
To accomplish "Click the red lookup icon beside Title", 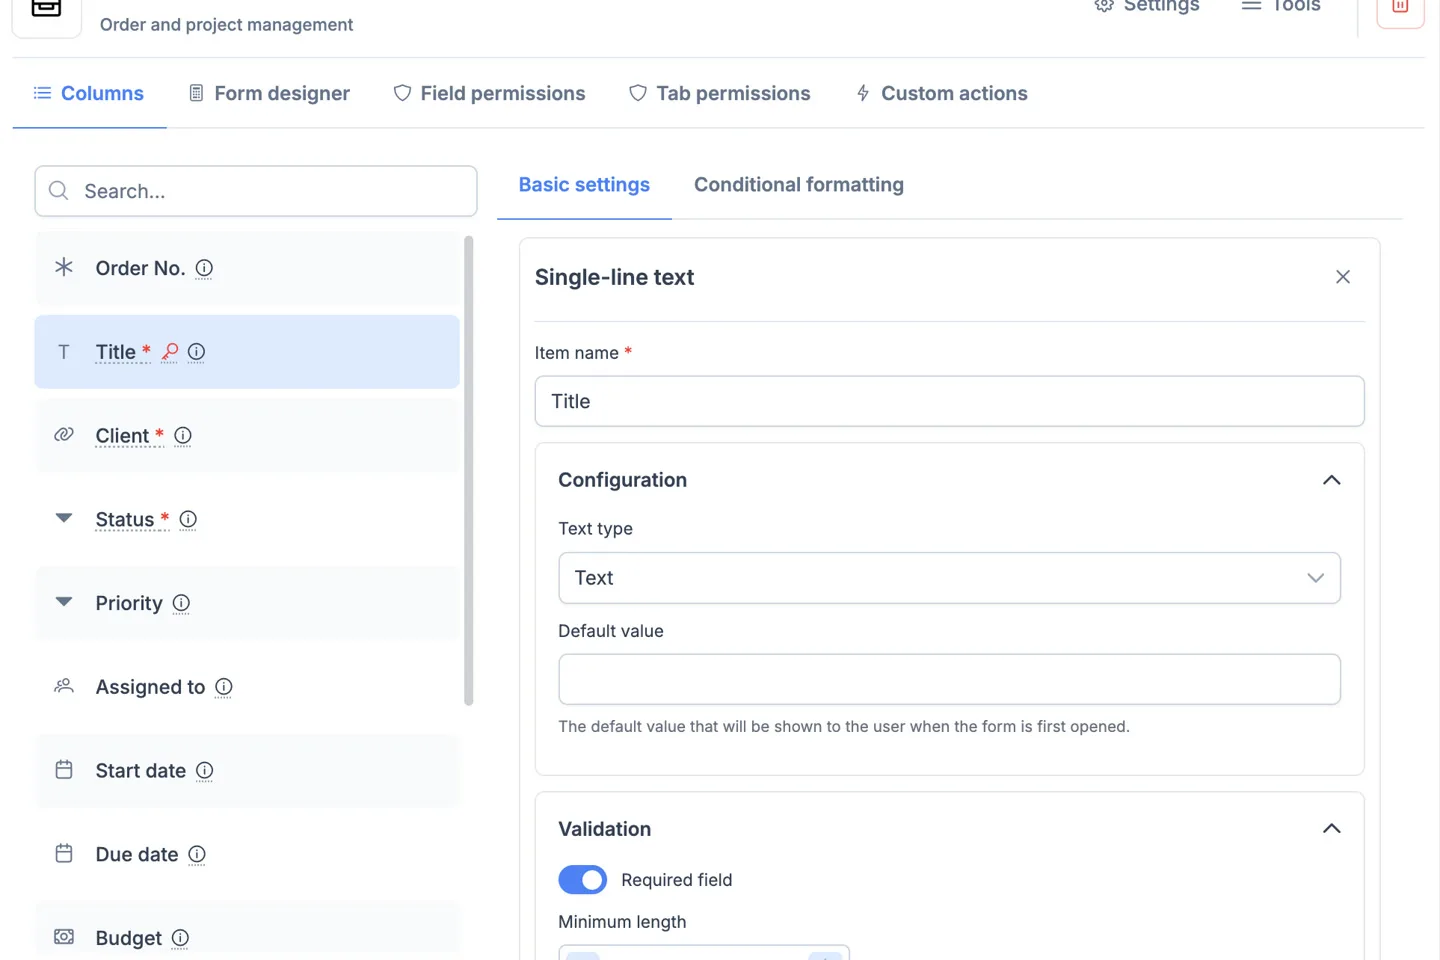I will pos(169,352).
